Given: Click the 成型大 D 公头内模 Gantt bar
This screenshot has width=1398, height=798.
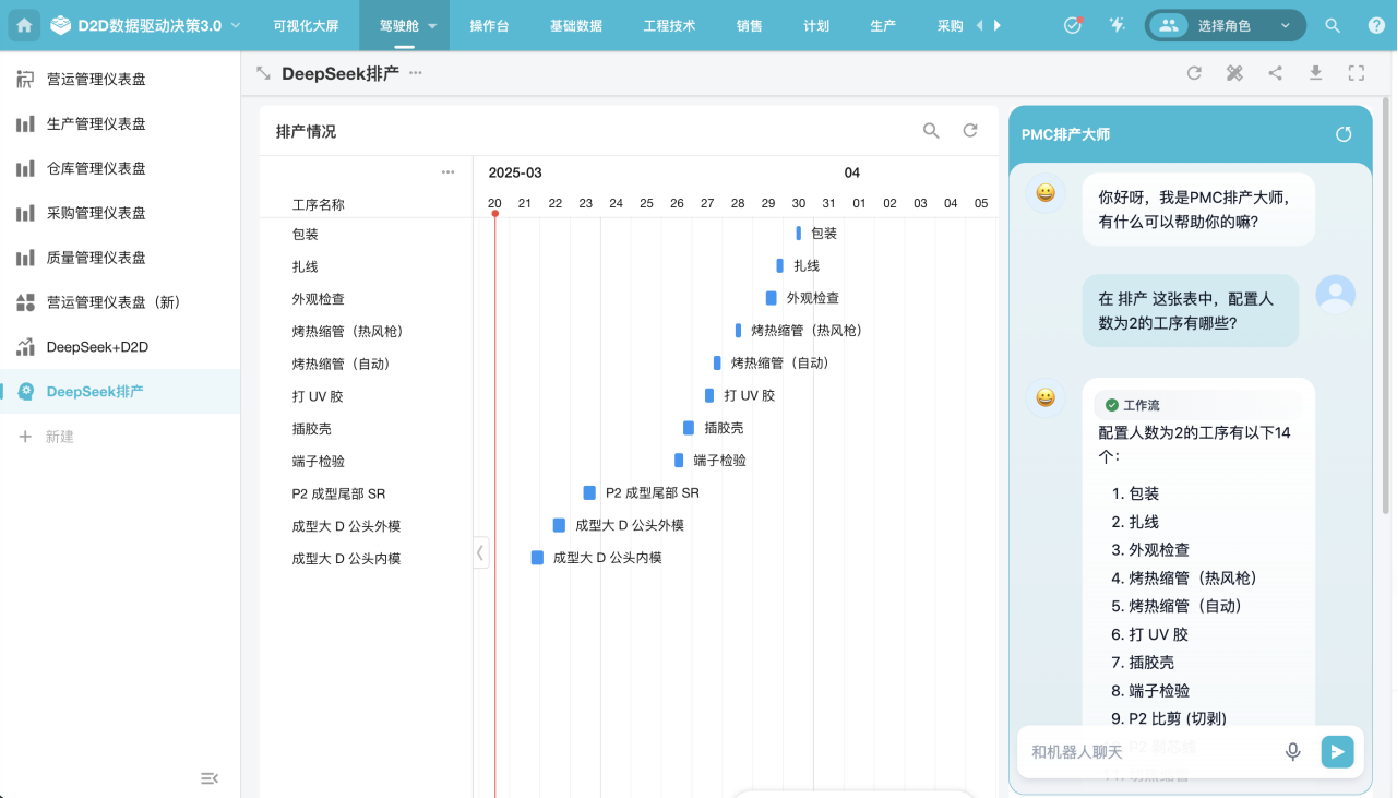Looking at the screenshot, I should pyautogui.click(x=537, y=557).
